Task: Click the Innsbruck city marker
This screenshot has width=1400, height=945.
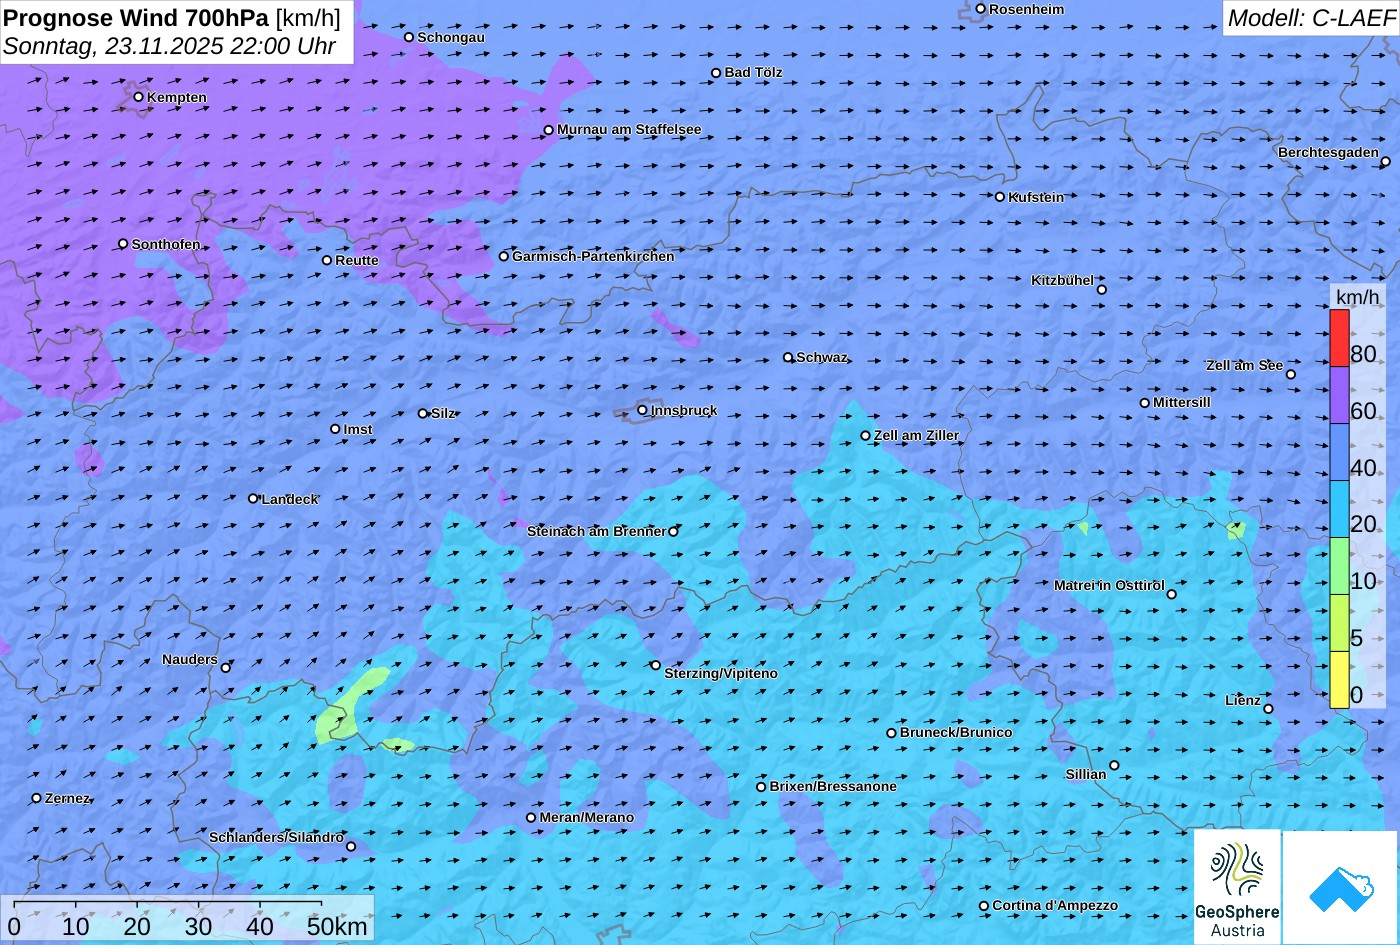Action: tap(642, 409)
